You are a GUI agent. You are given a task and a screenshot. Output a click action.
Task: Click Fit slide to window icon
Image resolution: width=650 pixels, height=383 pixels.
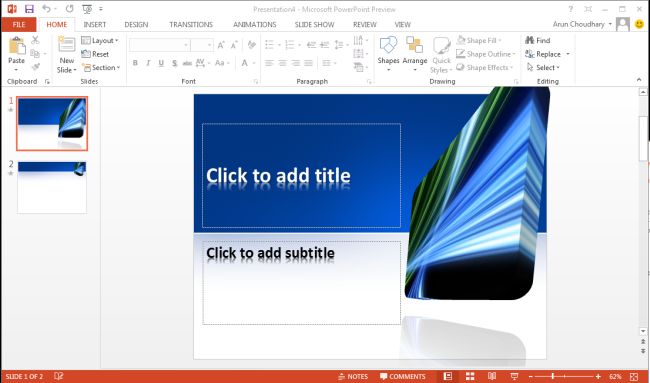click(634, 376)
